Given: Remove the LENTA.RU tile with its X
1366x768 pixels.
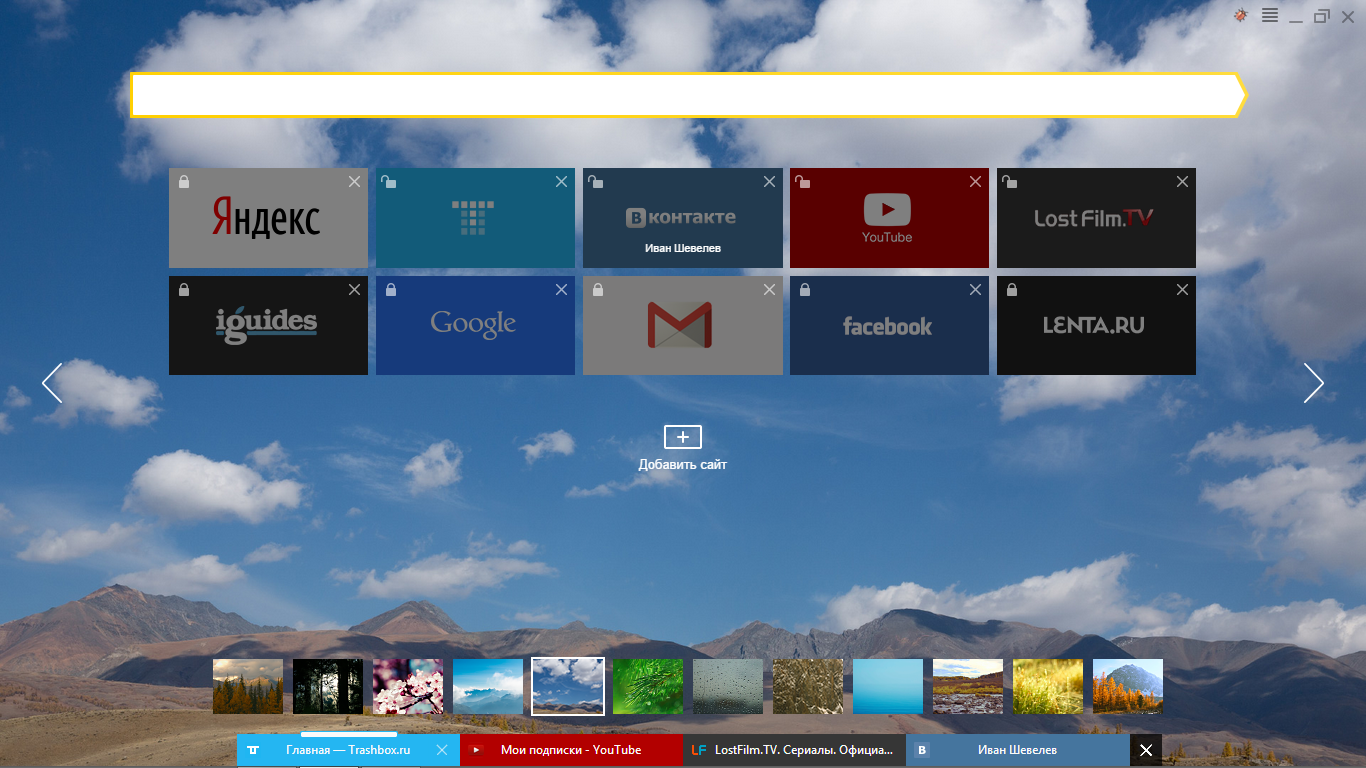Looking at the screenshot, I should (1182, 290).
